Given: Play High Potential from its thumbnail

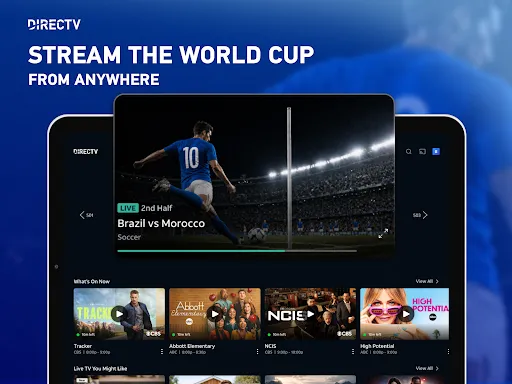Looking at the screenshot, I should click(406, 314).
